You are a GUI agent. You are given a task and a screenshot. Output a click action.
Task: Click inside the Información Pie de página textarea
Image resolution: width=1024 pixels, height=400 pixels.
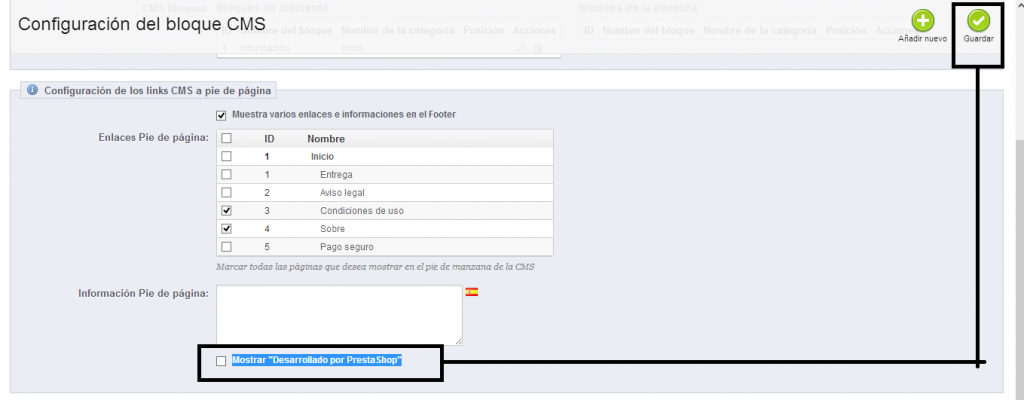(x=339, y=315)
